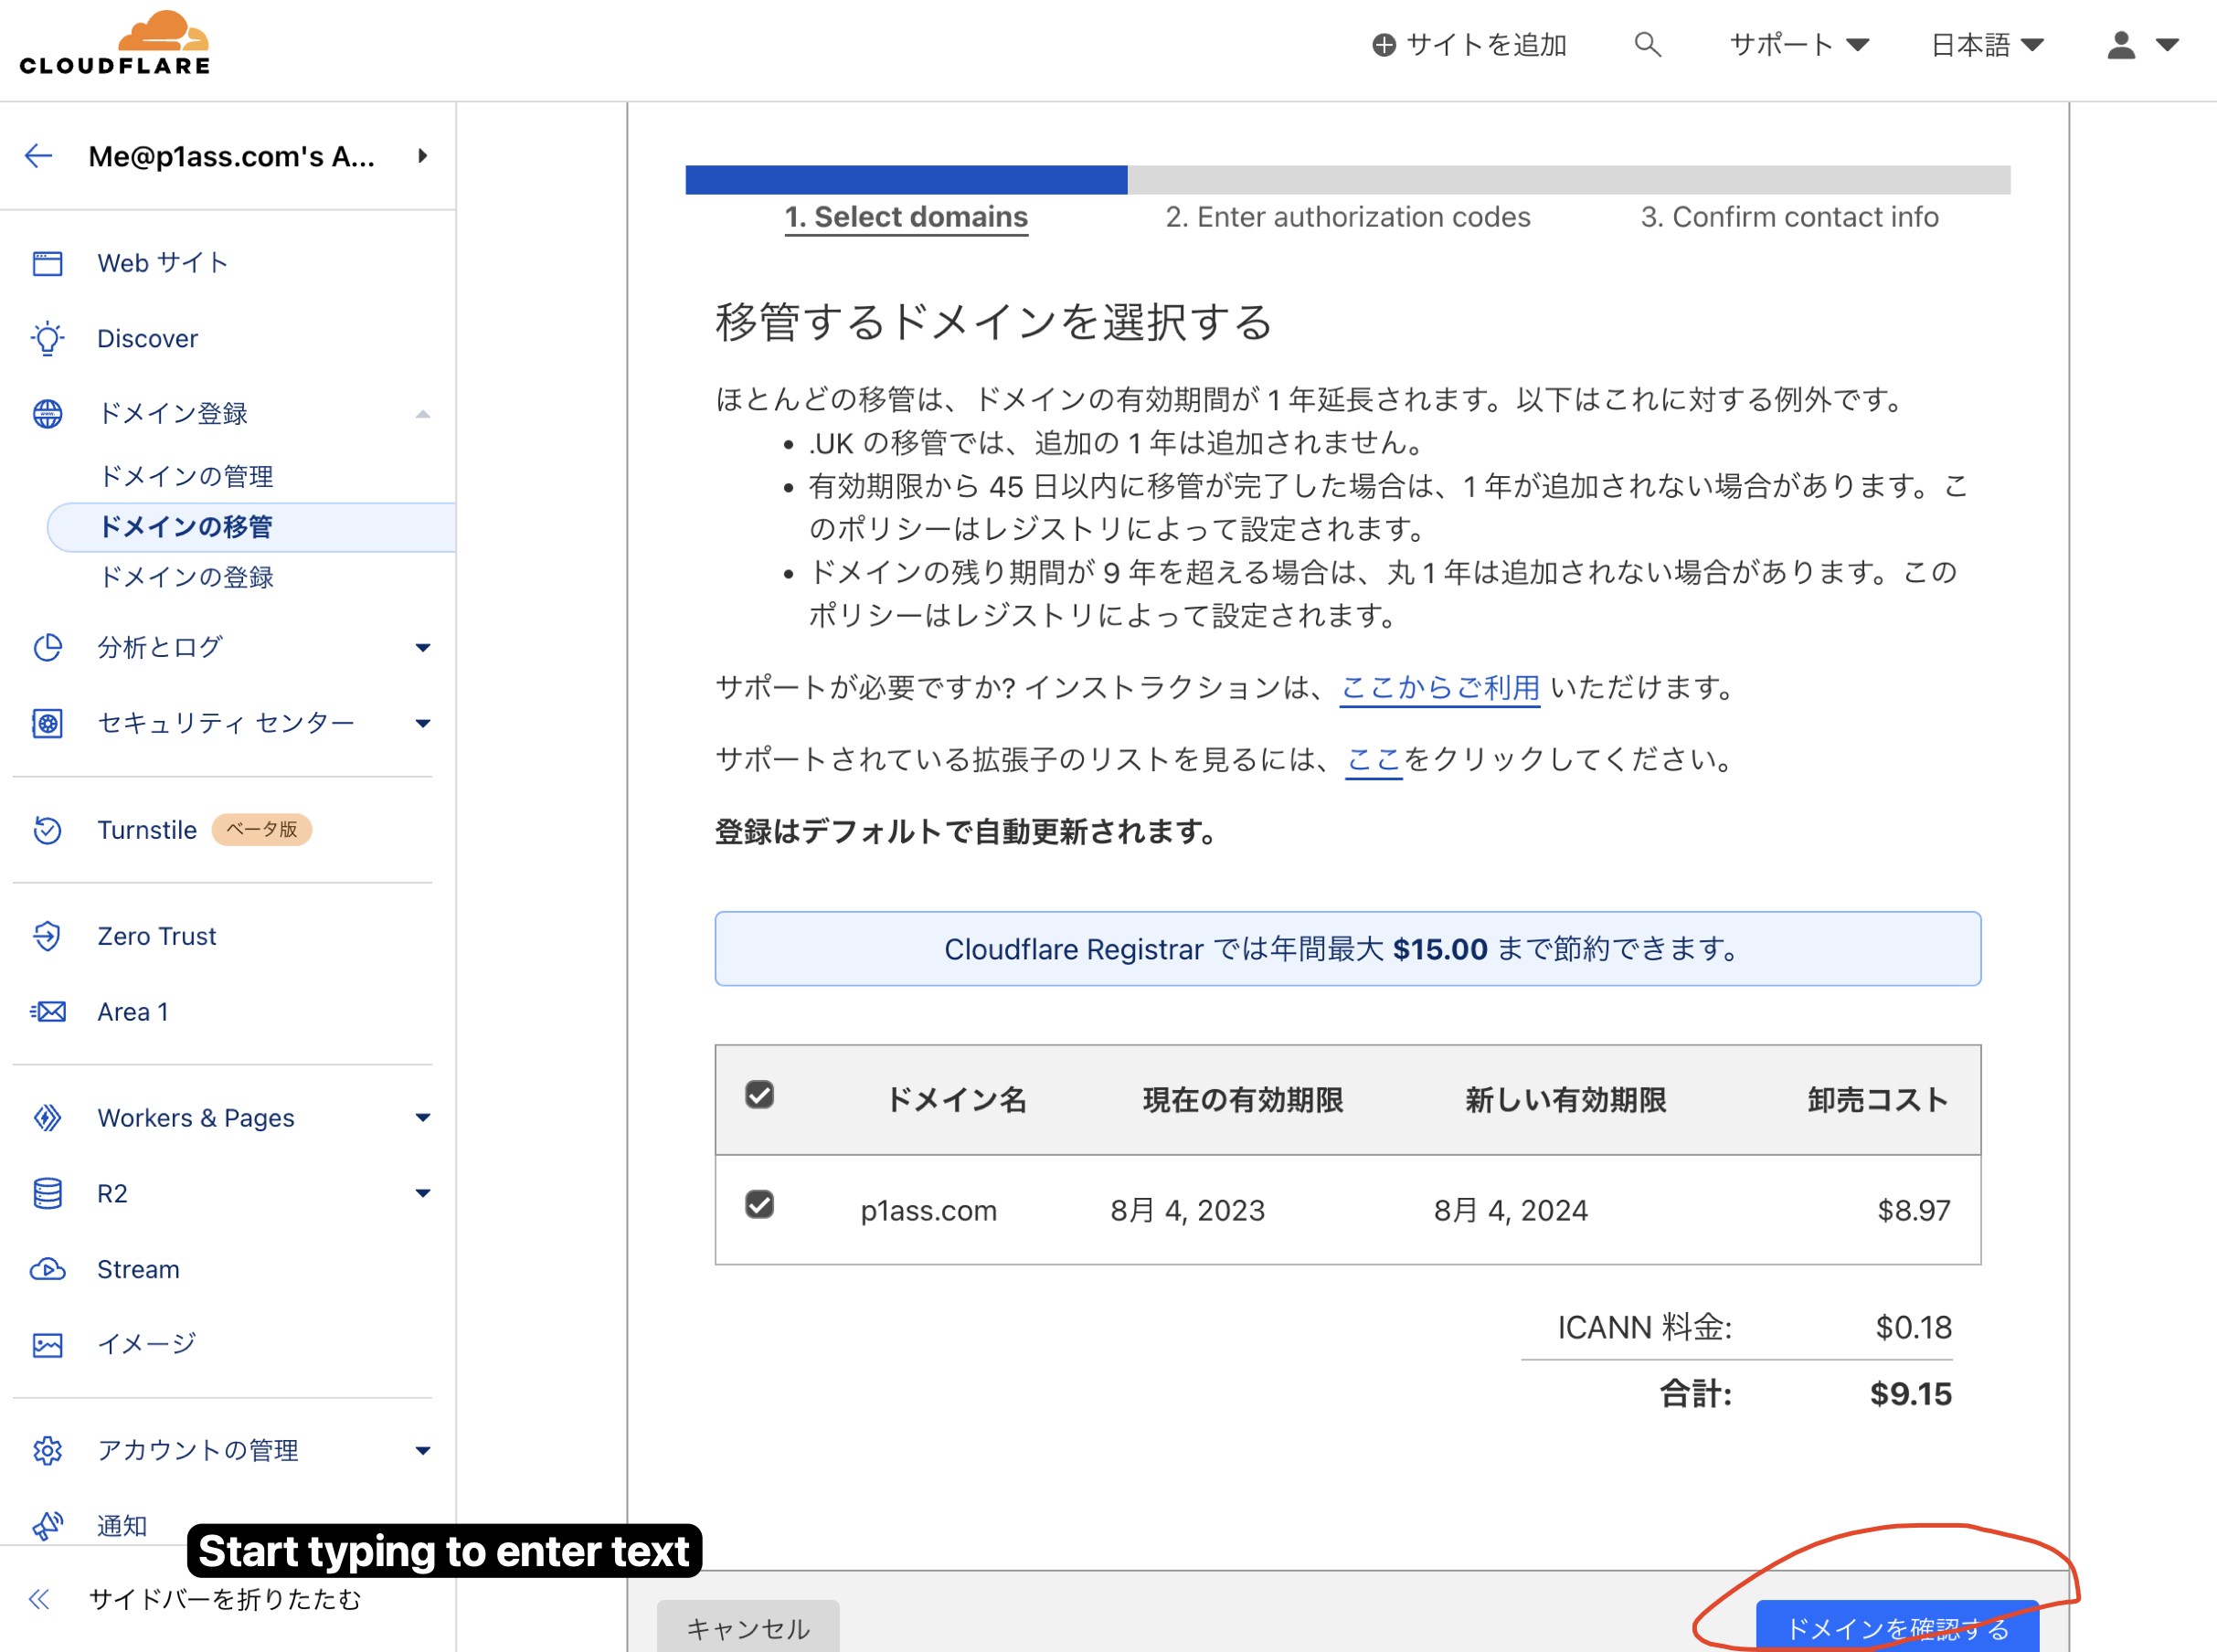The image size is (2217, 1652).
Task: Click the search magnifier icon in header
Action: point(1647,45)
